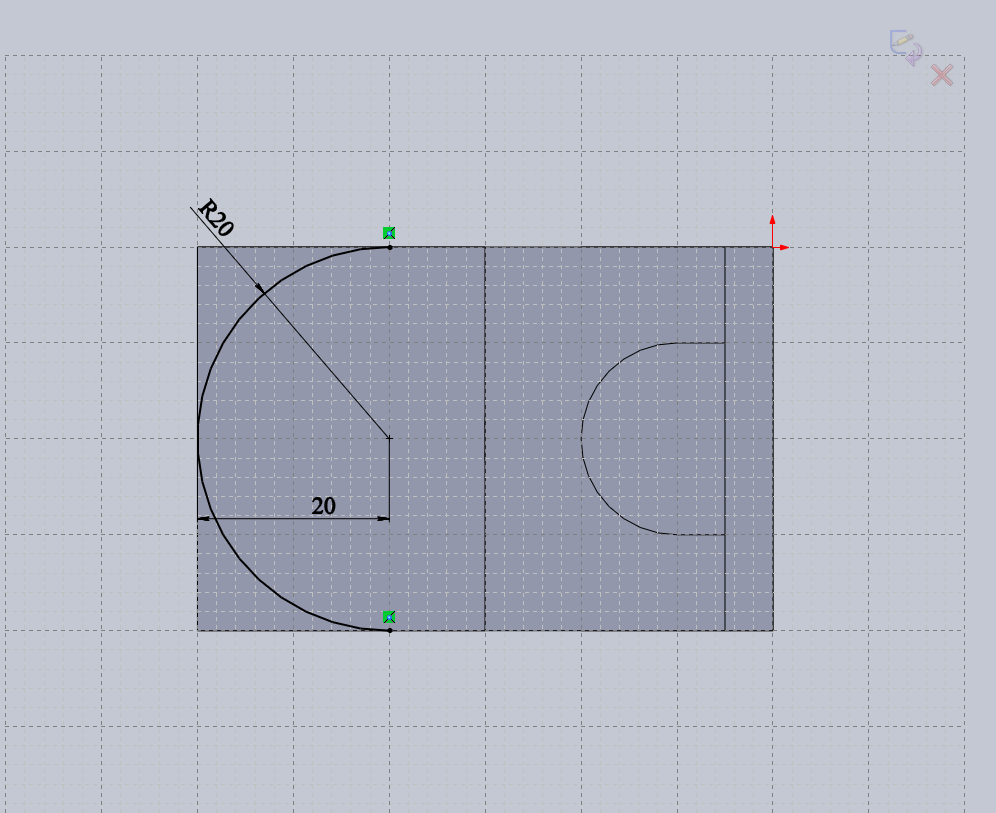This screenshot has height=813, width=996.
Task: Click the red X cancel sketch icon
Action: point(942,75)
